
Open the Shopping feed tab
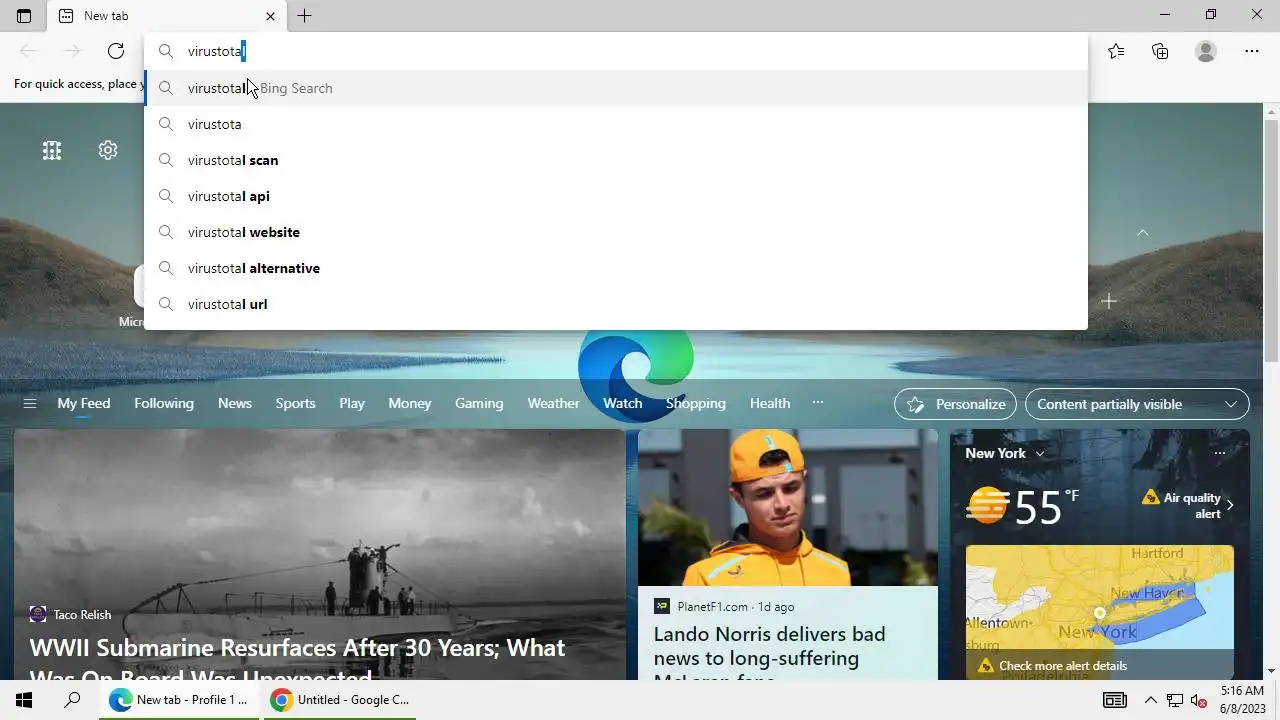pyautogui.click(x=696, y=404)
